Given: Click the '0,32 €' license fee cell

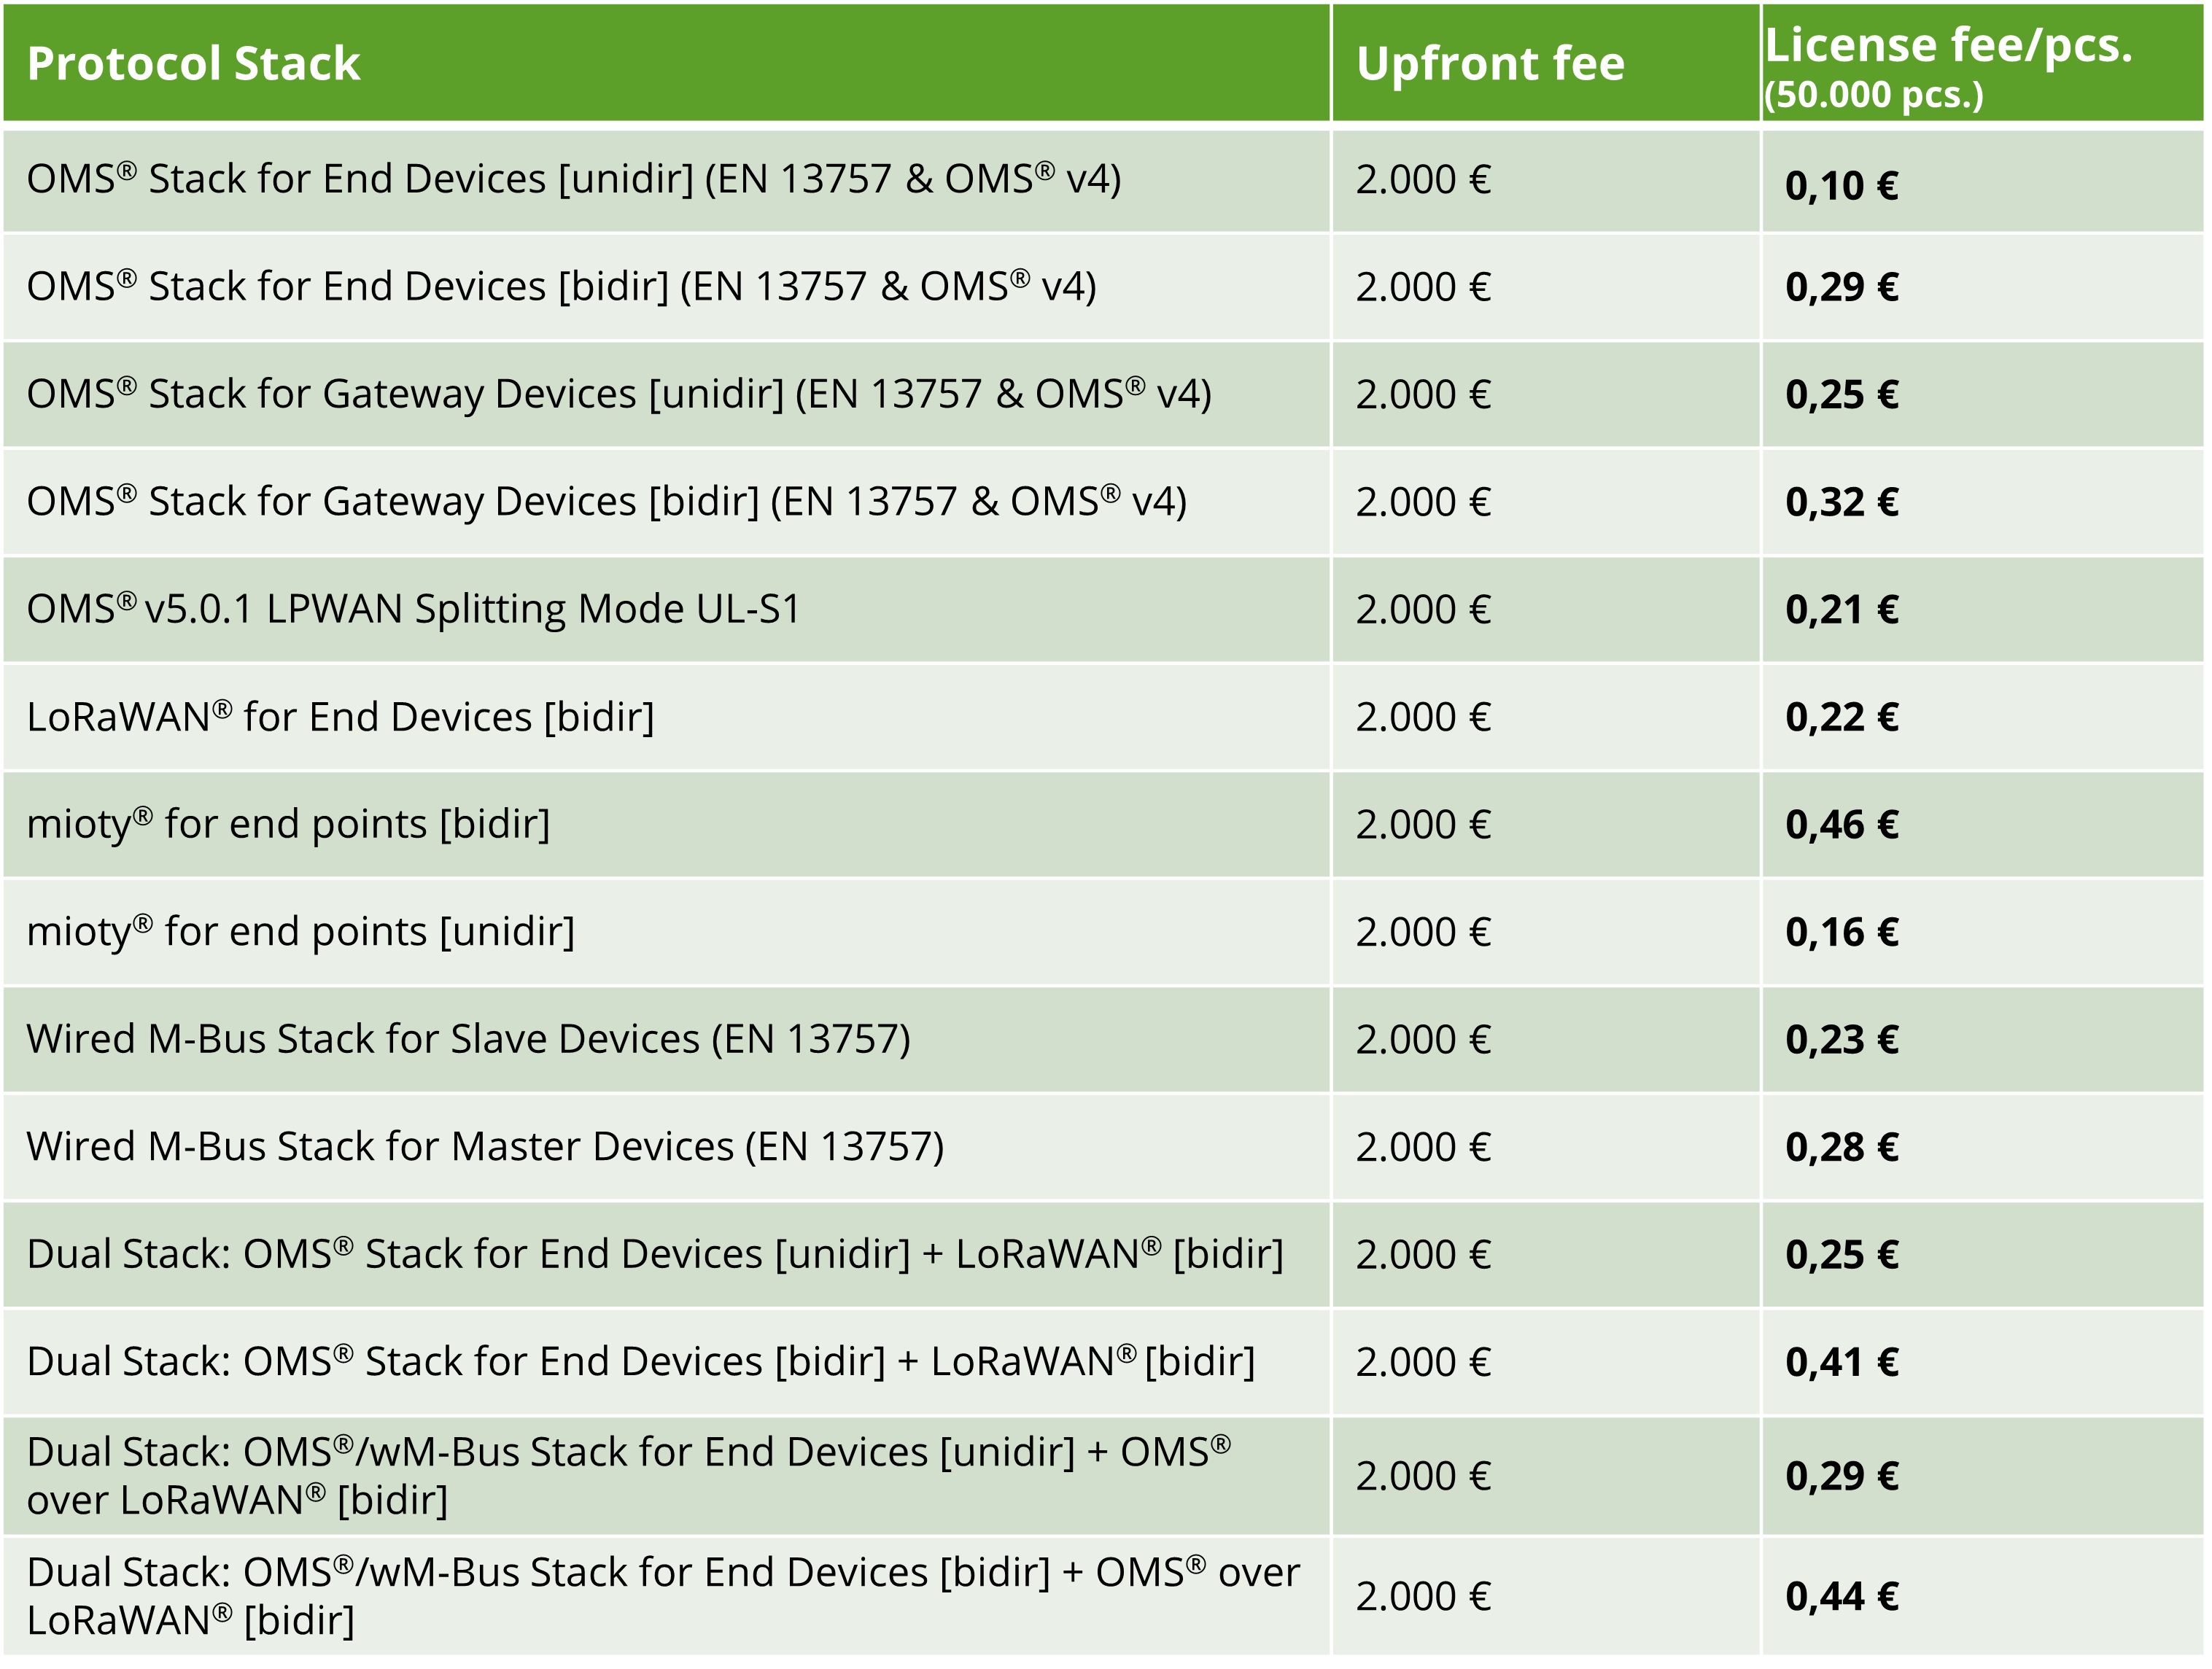Looking at the screenshot, I should coord(1842,502).
